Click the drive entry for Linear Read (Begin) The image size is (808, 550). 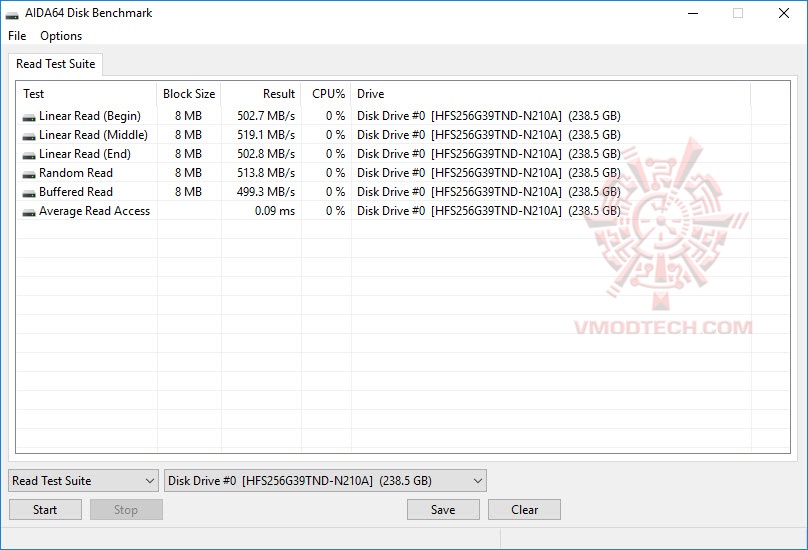tap(489, 116)
